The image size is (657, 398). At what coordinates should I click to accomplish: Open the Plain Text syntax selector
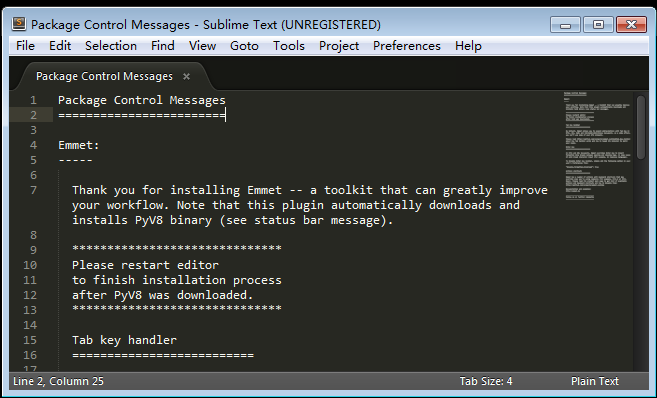coord(595,381)
